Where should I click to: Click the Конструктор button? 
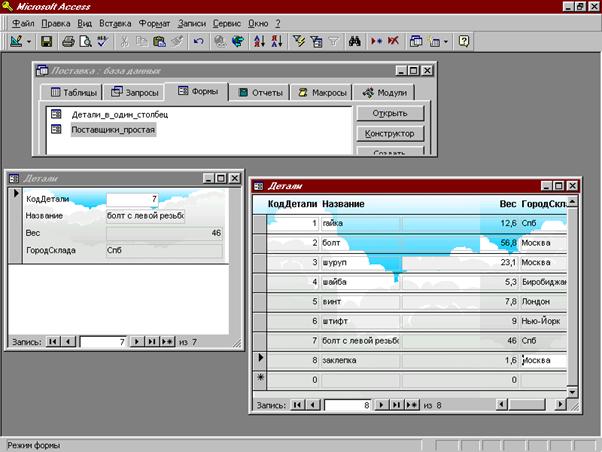click(390, 134)
